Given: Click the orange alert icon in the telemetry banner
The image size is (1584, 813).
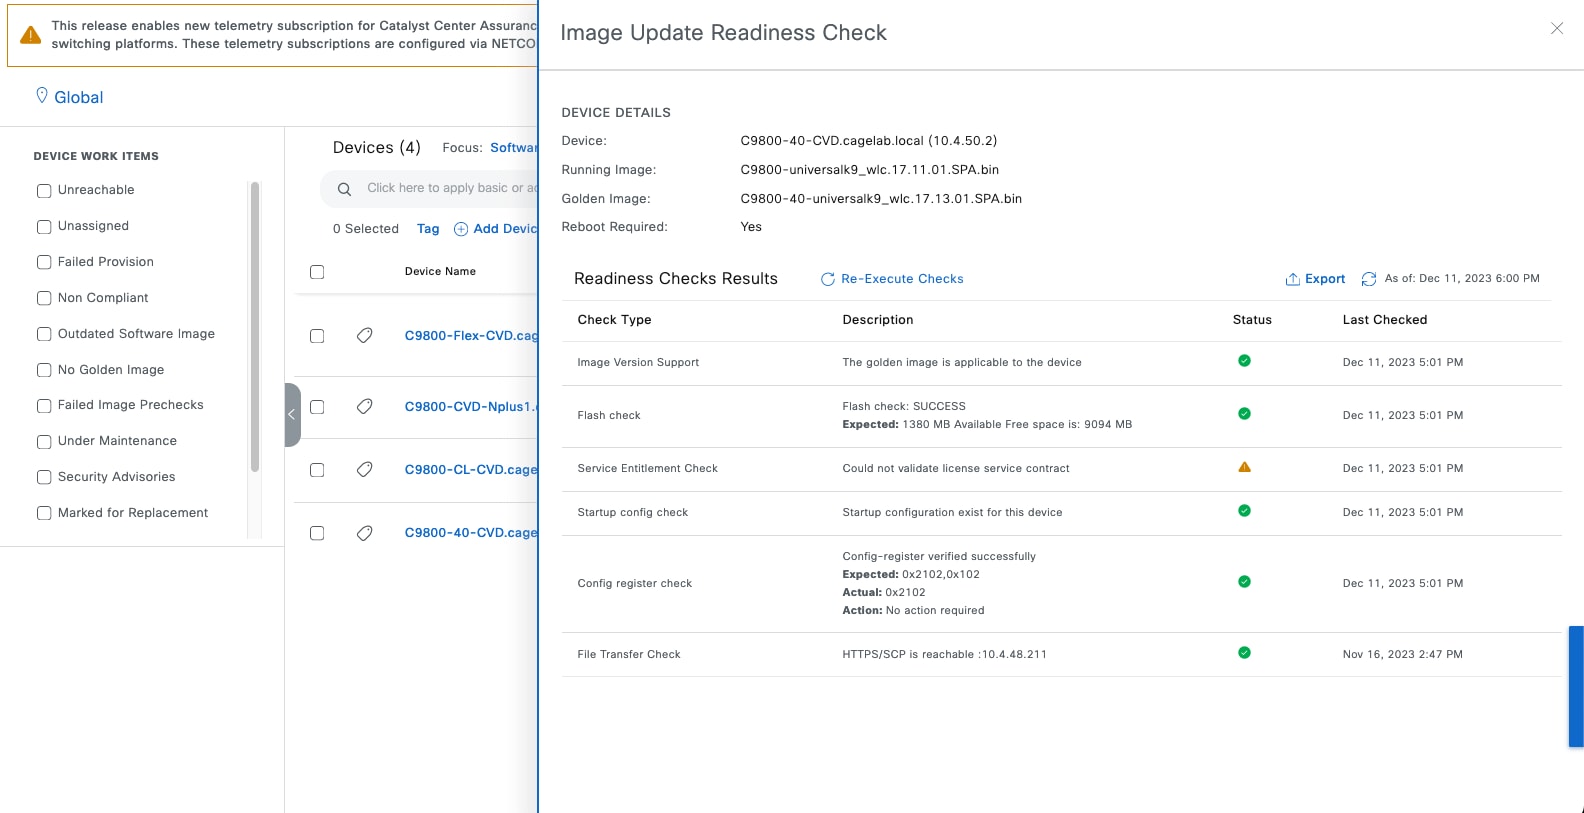Looking at the screenshot, I should click(31, 35).
